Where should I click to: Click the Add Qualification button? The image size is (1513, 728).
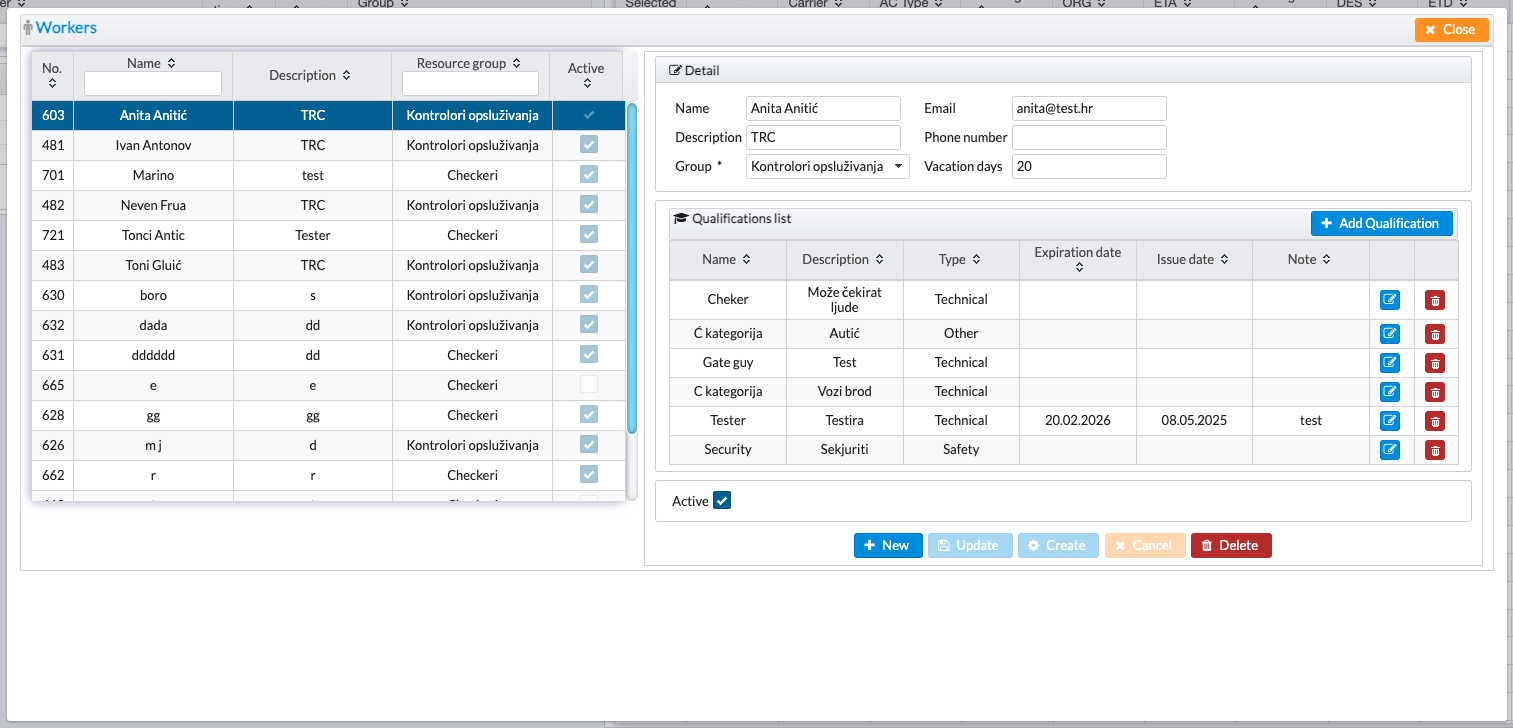(1381, 223)
